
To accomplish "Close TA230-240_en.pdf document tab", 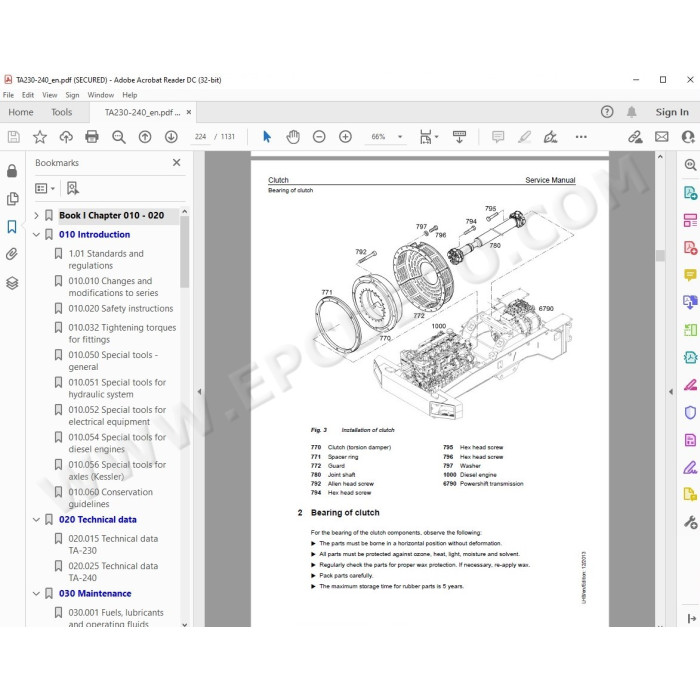I will [189, 112].
